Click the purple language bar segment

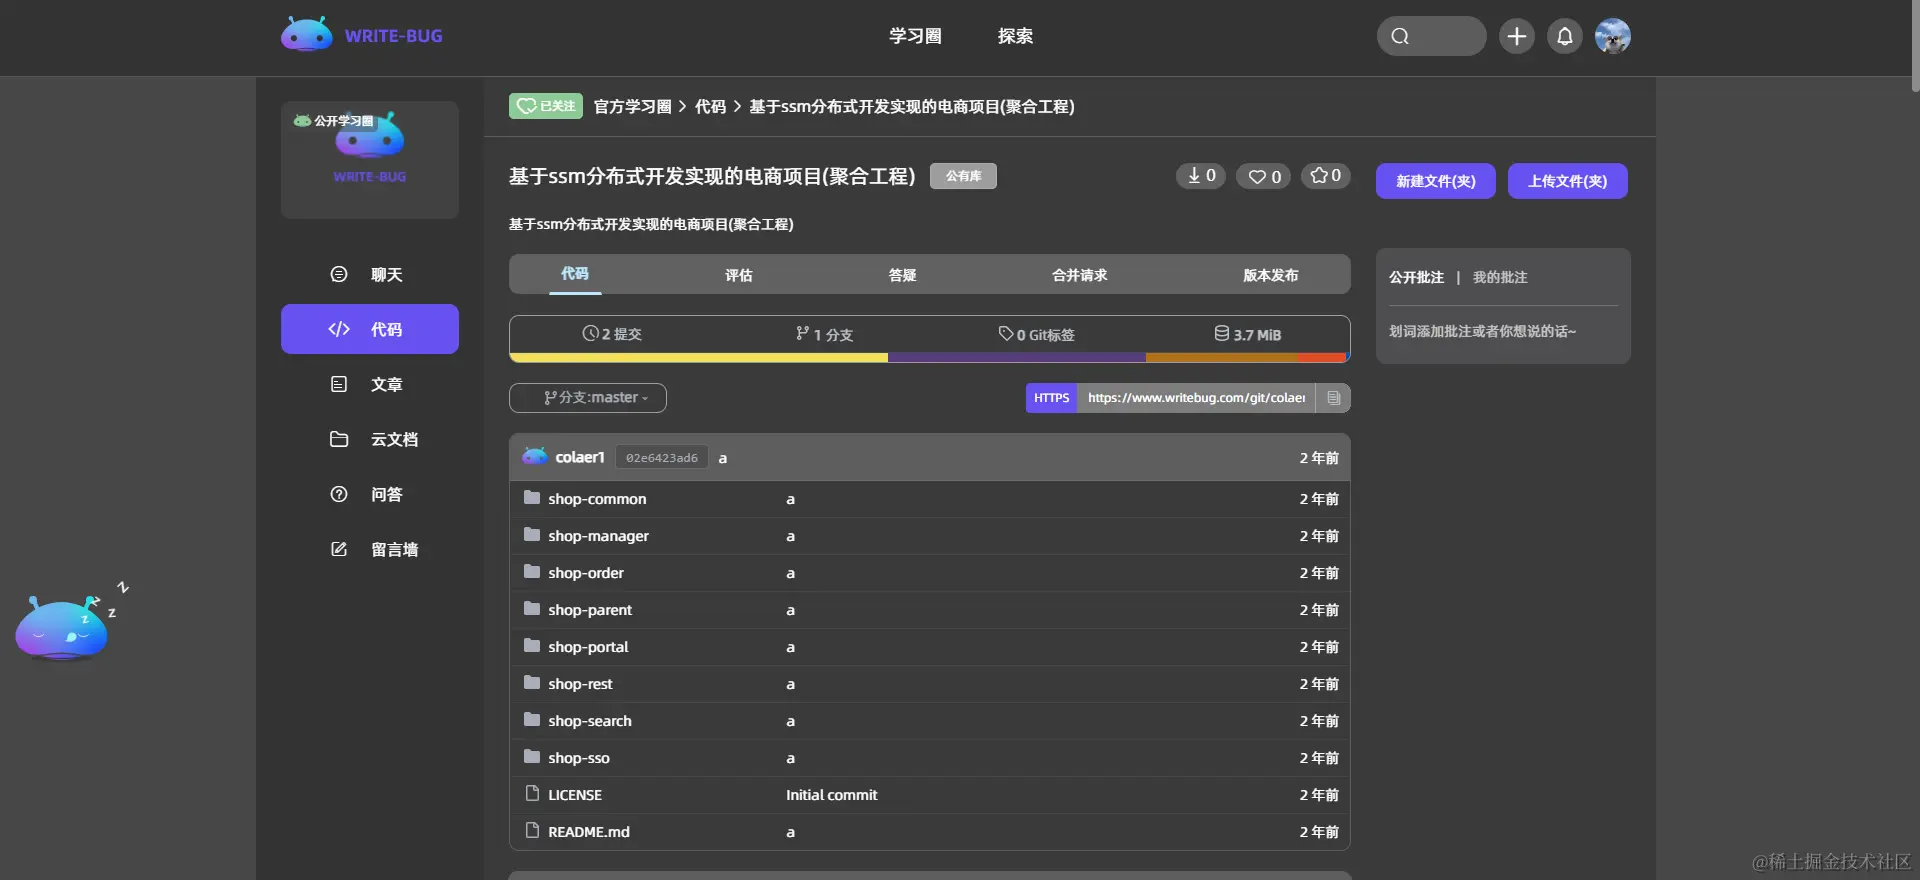pyautogui.click(x=1017, y=357)
